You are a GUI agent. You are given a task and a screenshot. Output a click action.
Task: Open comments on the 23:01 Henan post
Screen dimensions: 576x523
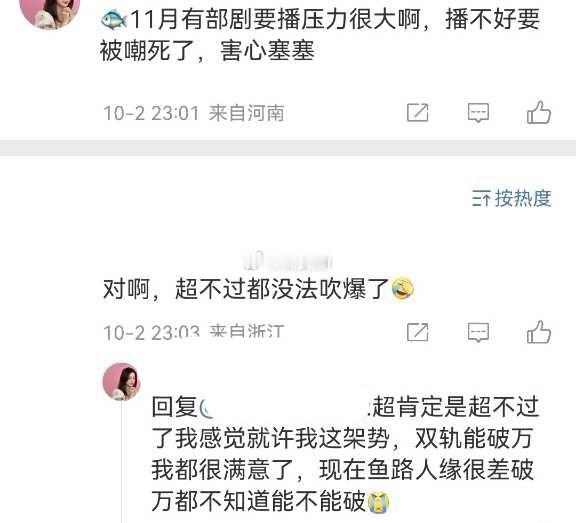(x=478, y=113)
